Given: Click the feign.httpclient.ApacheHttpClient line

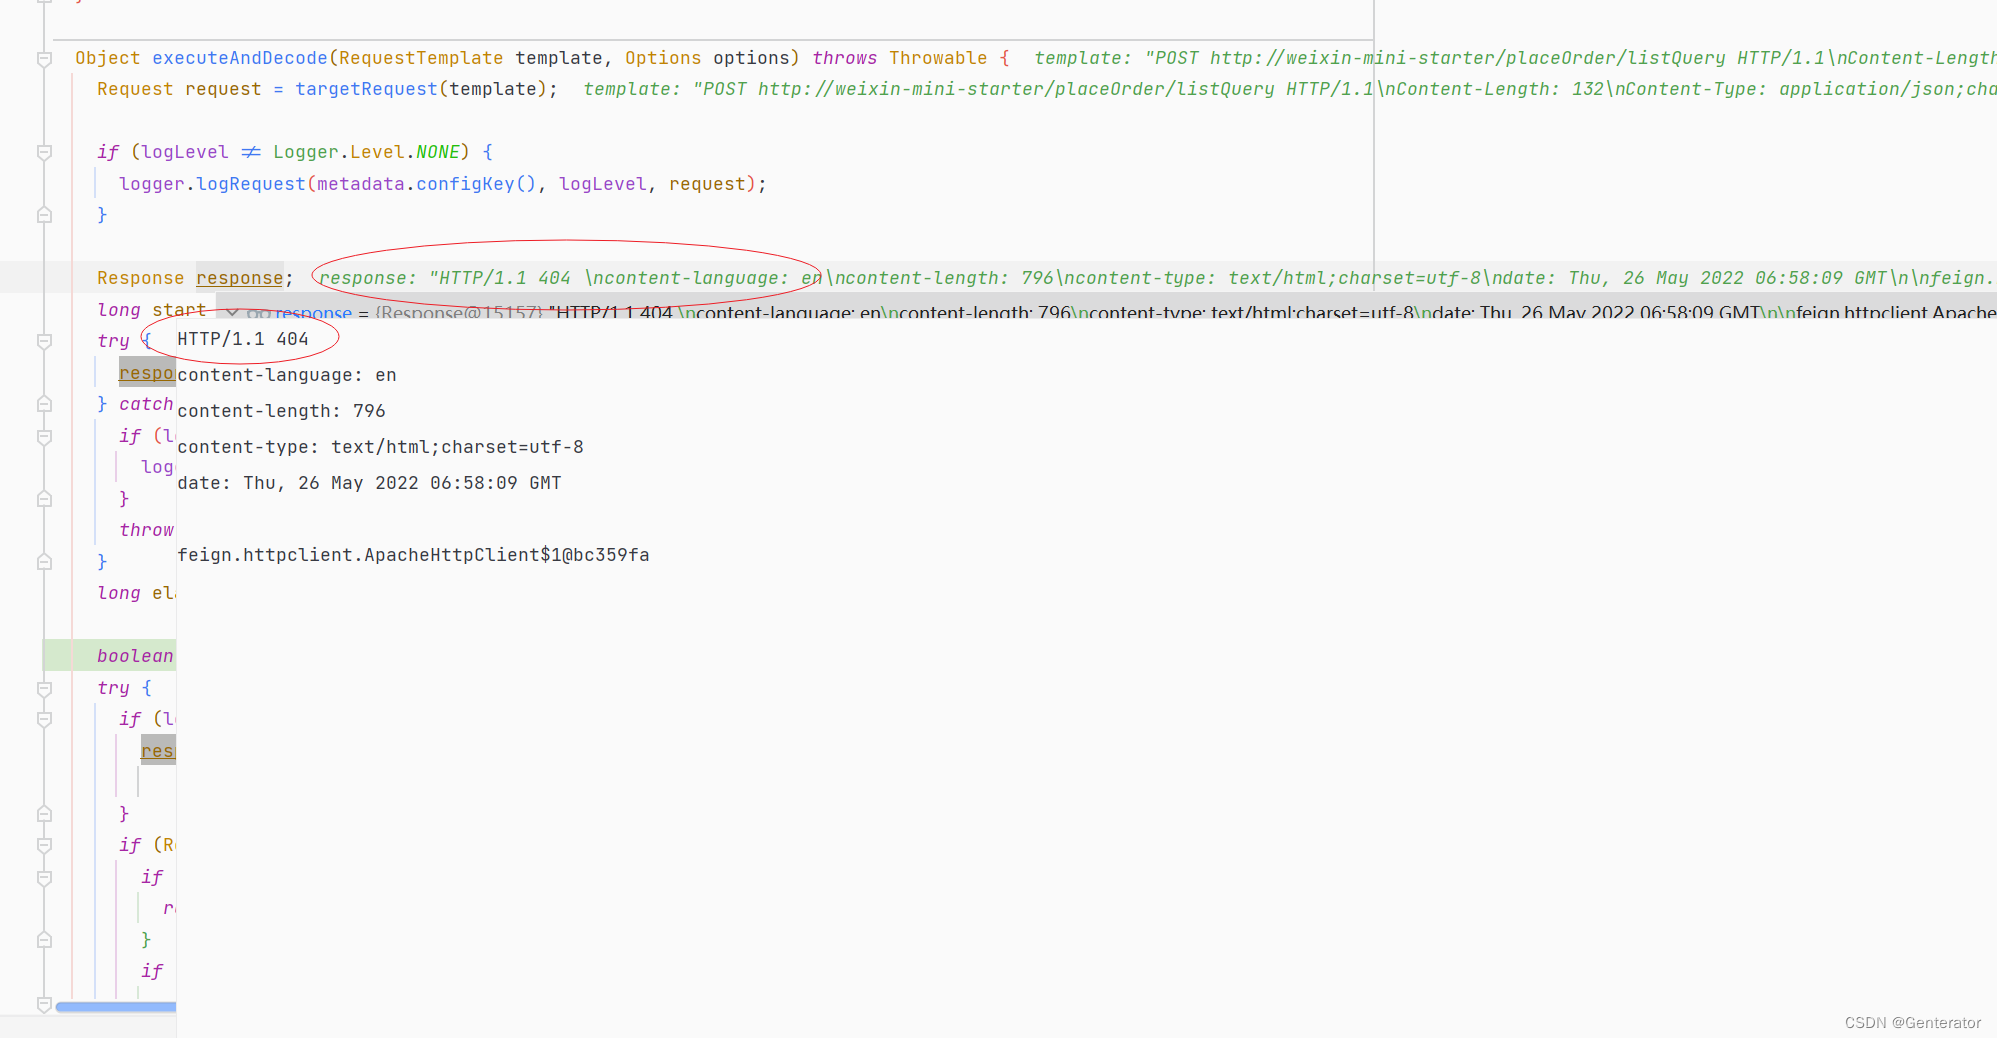Looking at the screenshot, I should tap(413, 555).
